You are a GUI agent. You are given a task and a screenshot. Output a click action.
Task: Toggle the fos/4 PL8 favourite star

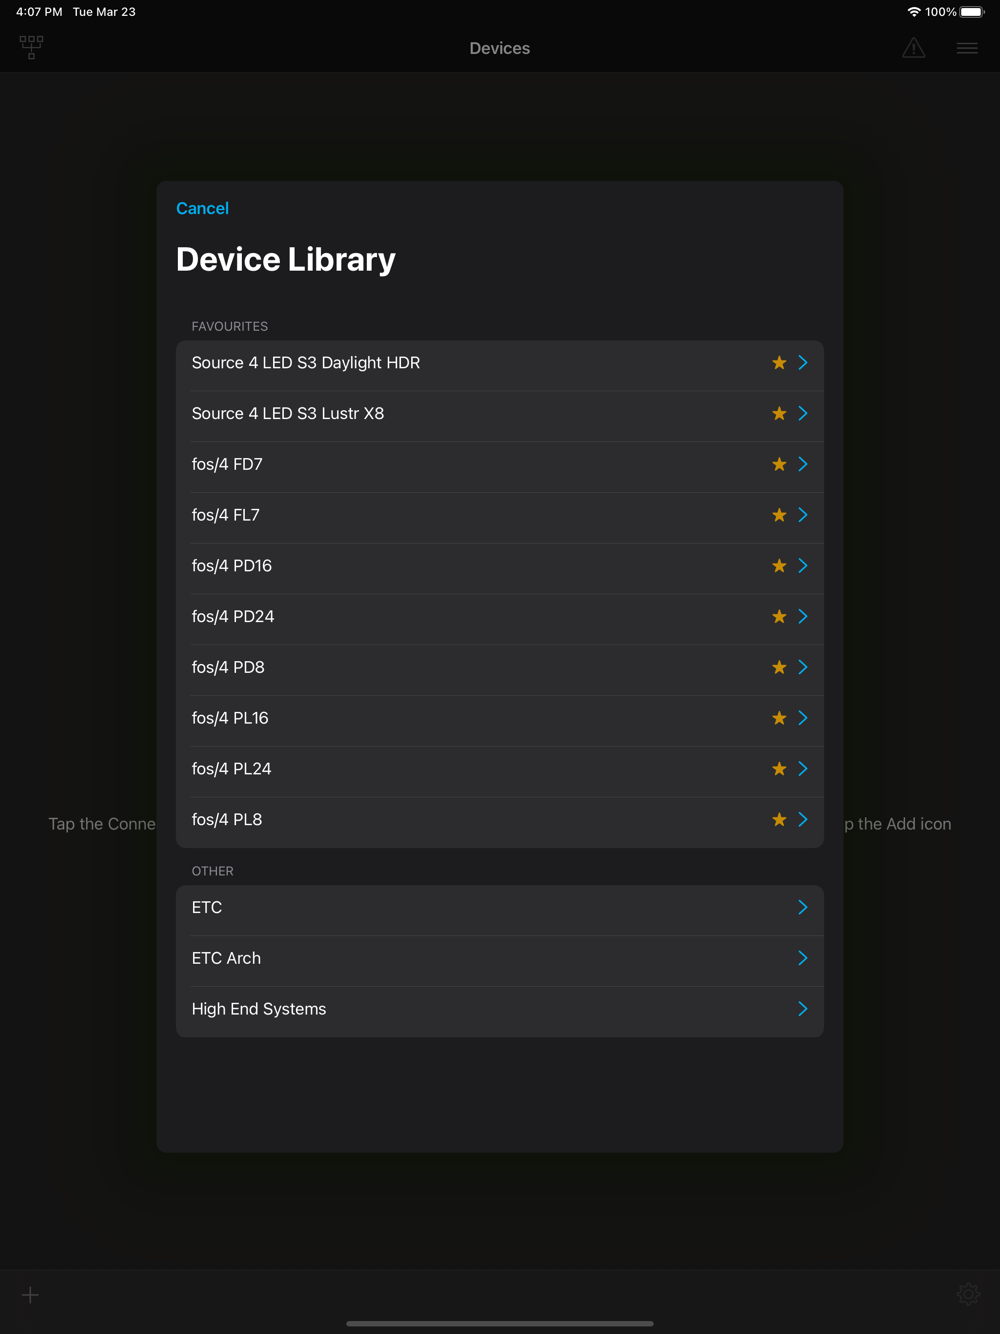(x=779, y=820)
